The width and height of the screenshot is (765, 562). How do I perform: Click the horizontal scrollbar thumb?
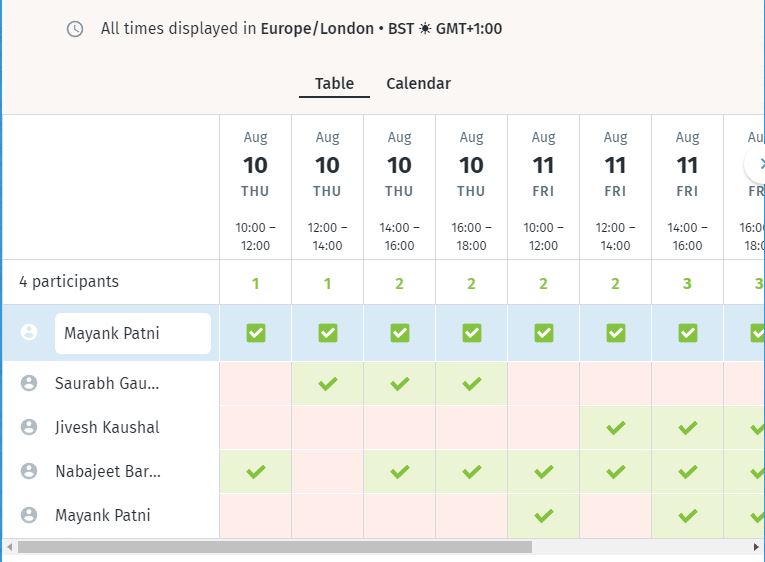pos(274,547)
